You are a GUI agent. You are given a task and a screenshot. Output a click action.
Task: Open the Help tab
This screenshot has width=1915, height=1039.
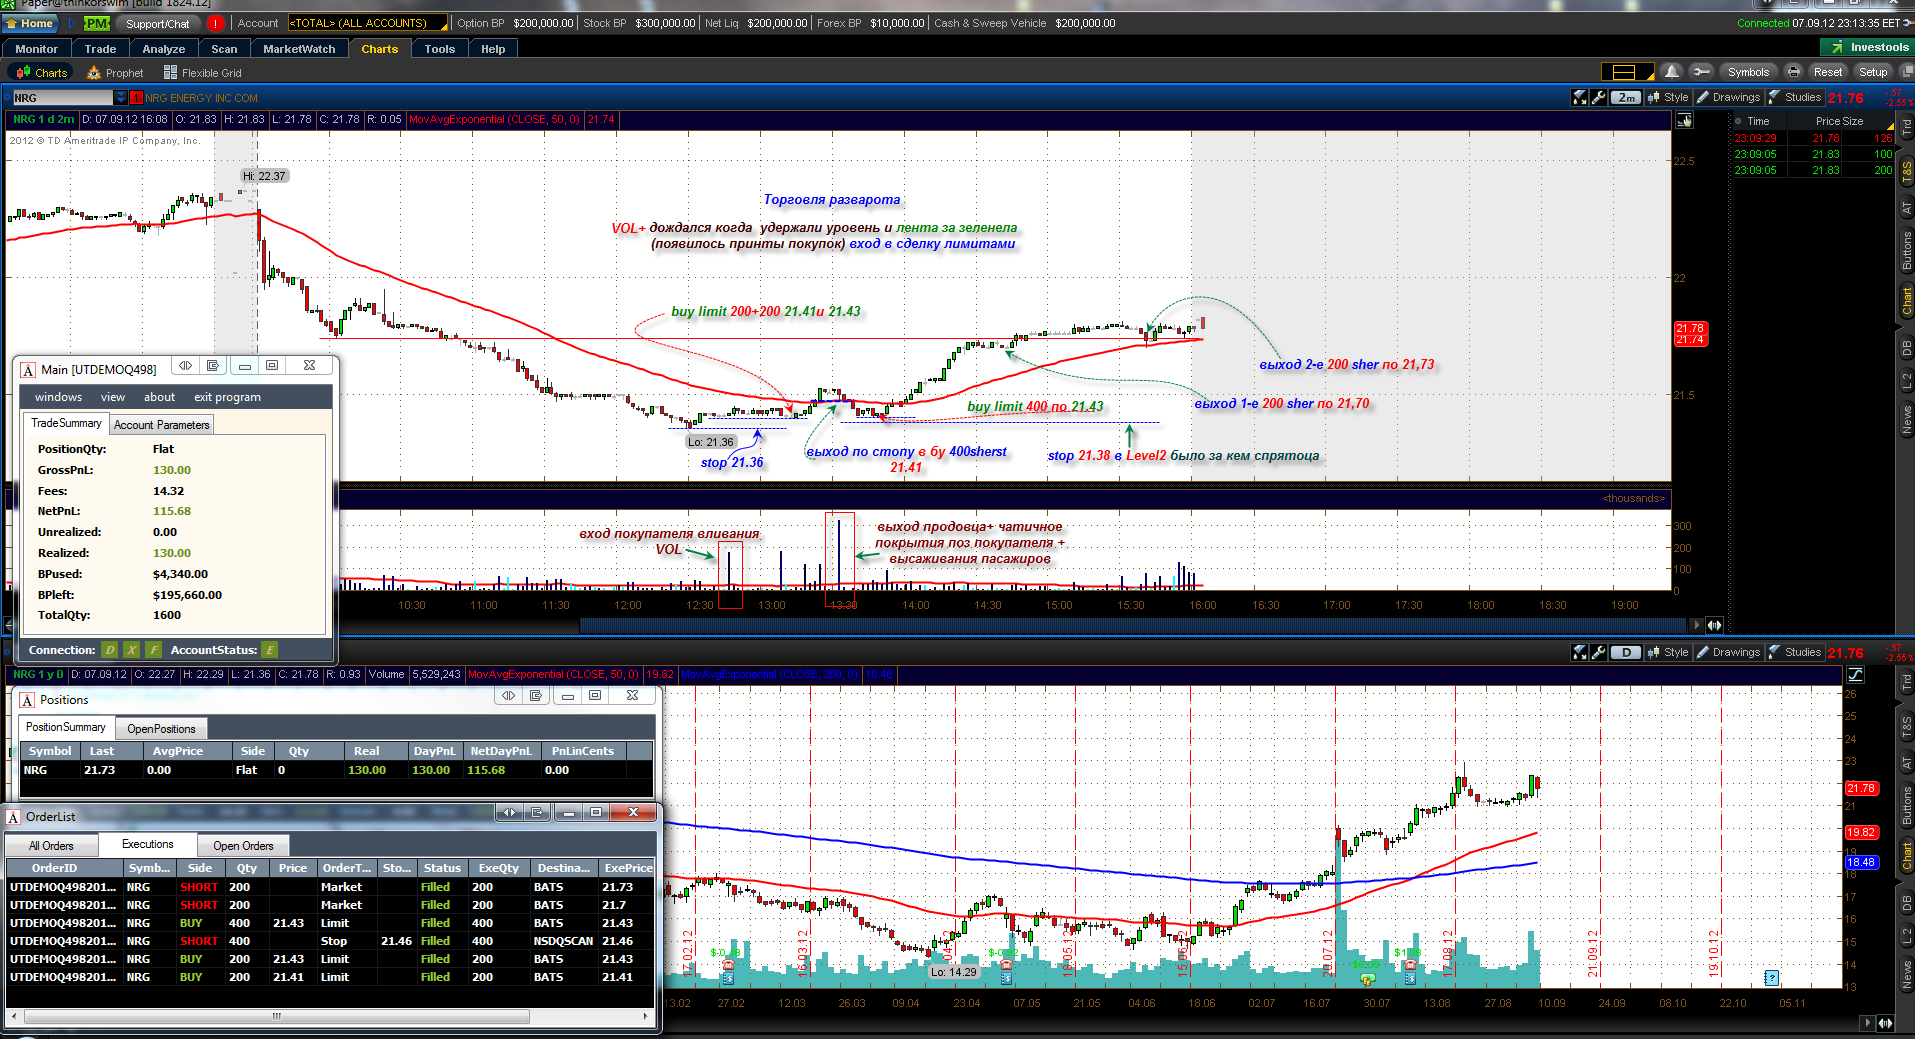pos(493,49)
